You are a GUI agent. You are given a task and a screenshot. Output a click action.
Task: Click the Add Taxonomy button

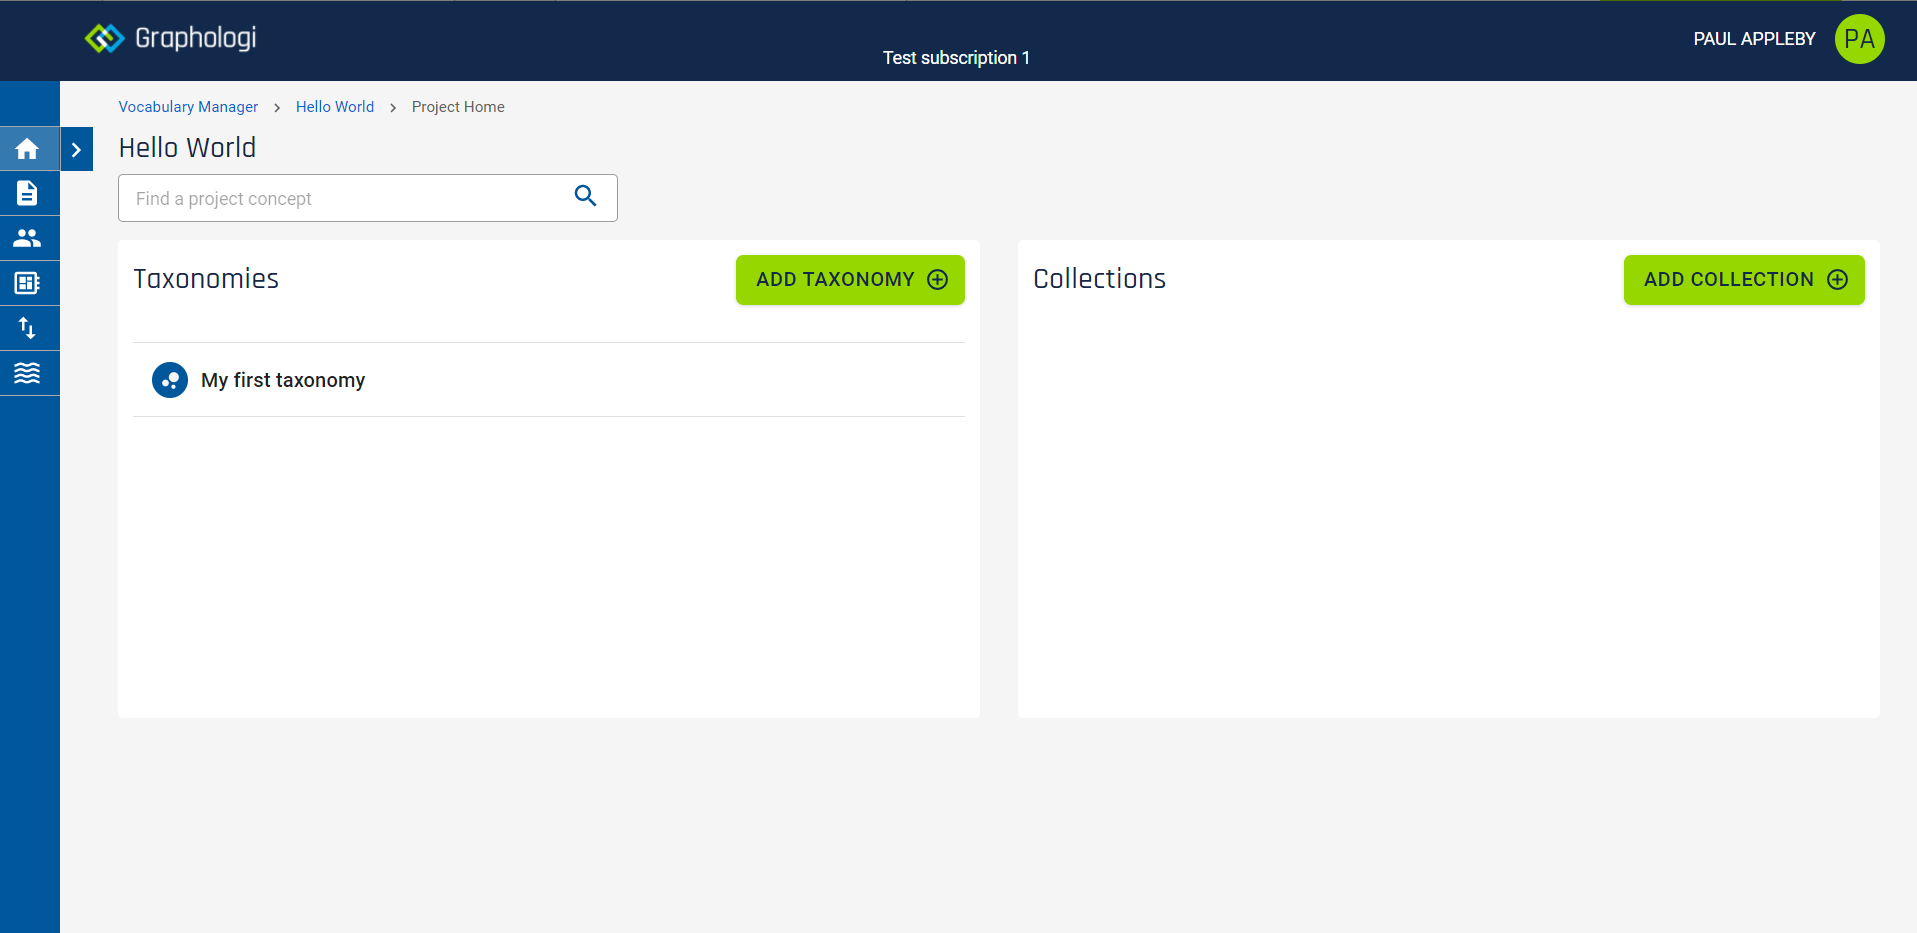[850, 280]
